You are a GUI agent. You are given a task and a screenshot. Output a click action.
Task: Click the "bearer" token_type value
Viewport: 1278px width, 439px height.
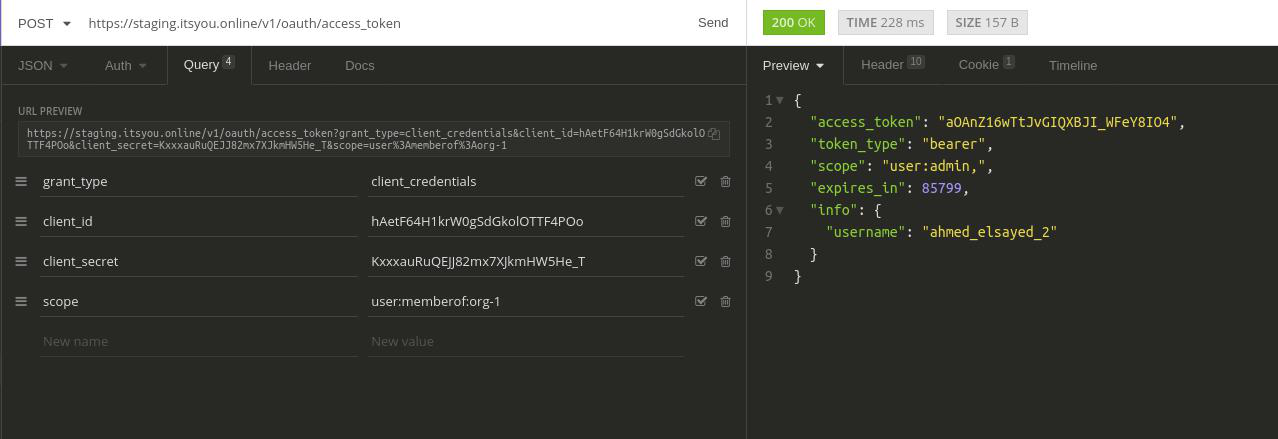(953, 144)
